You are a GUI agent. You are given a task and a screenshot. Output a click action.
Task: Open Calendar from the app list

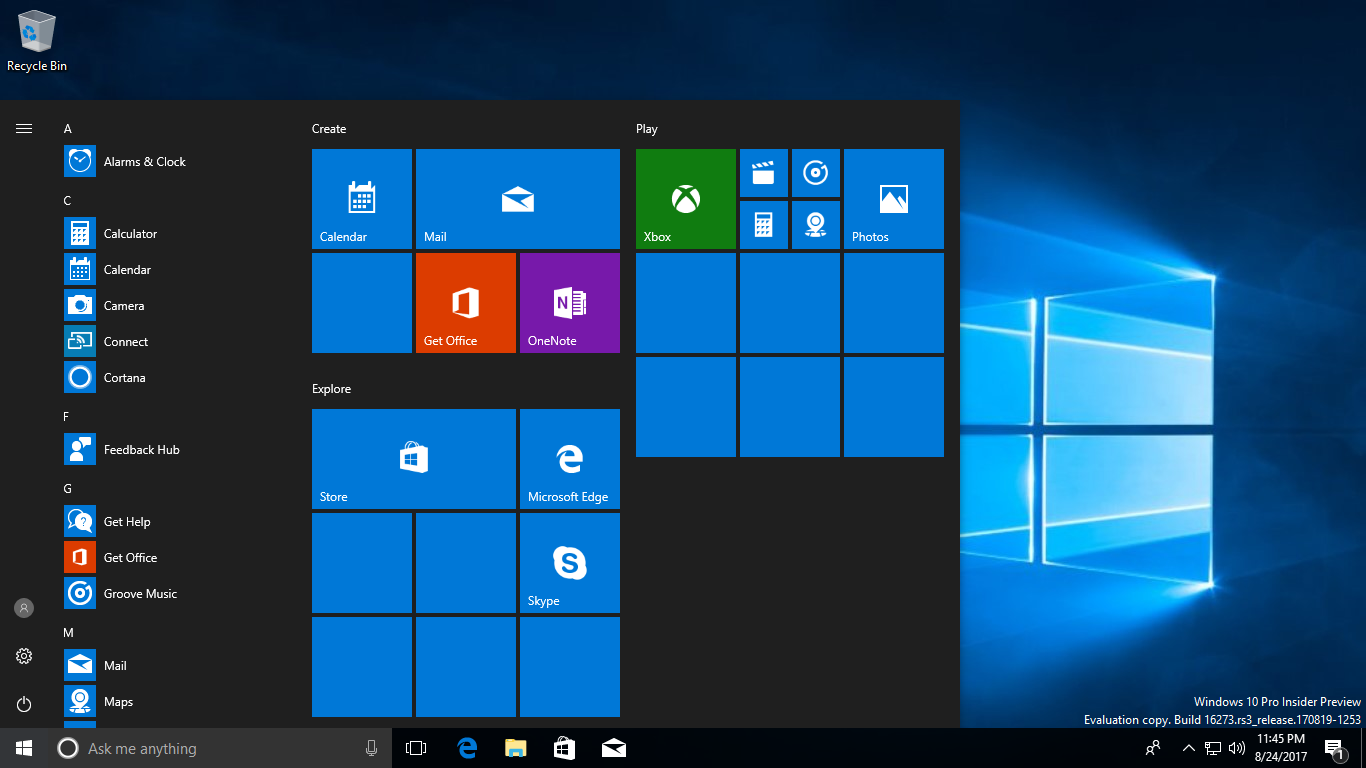coord(176,270)
